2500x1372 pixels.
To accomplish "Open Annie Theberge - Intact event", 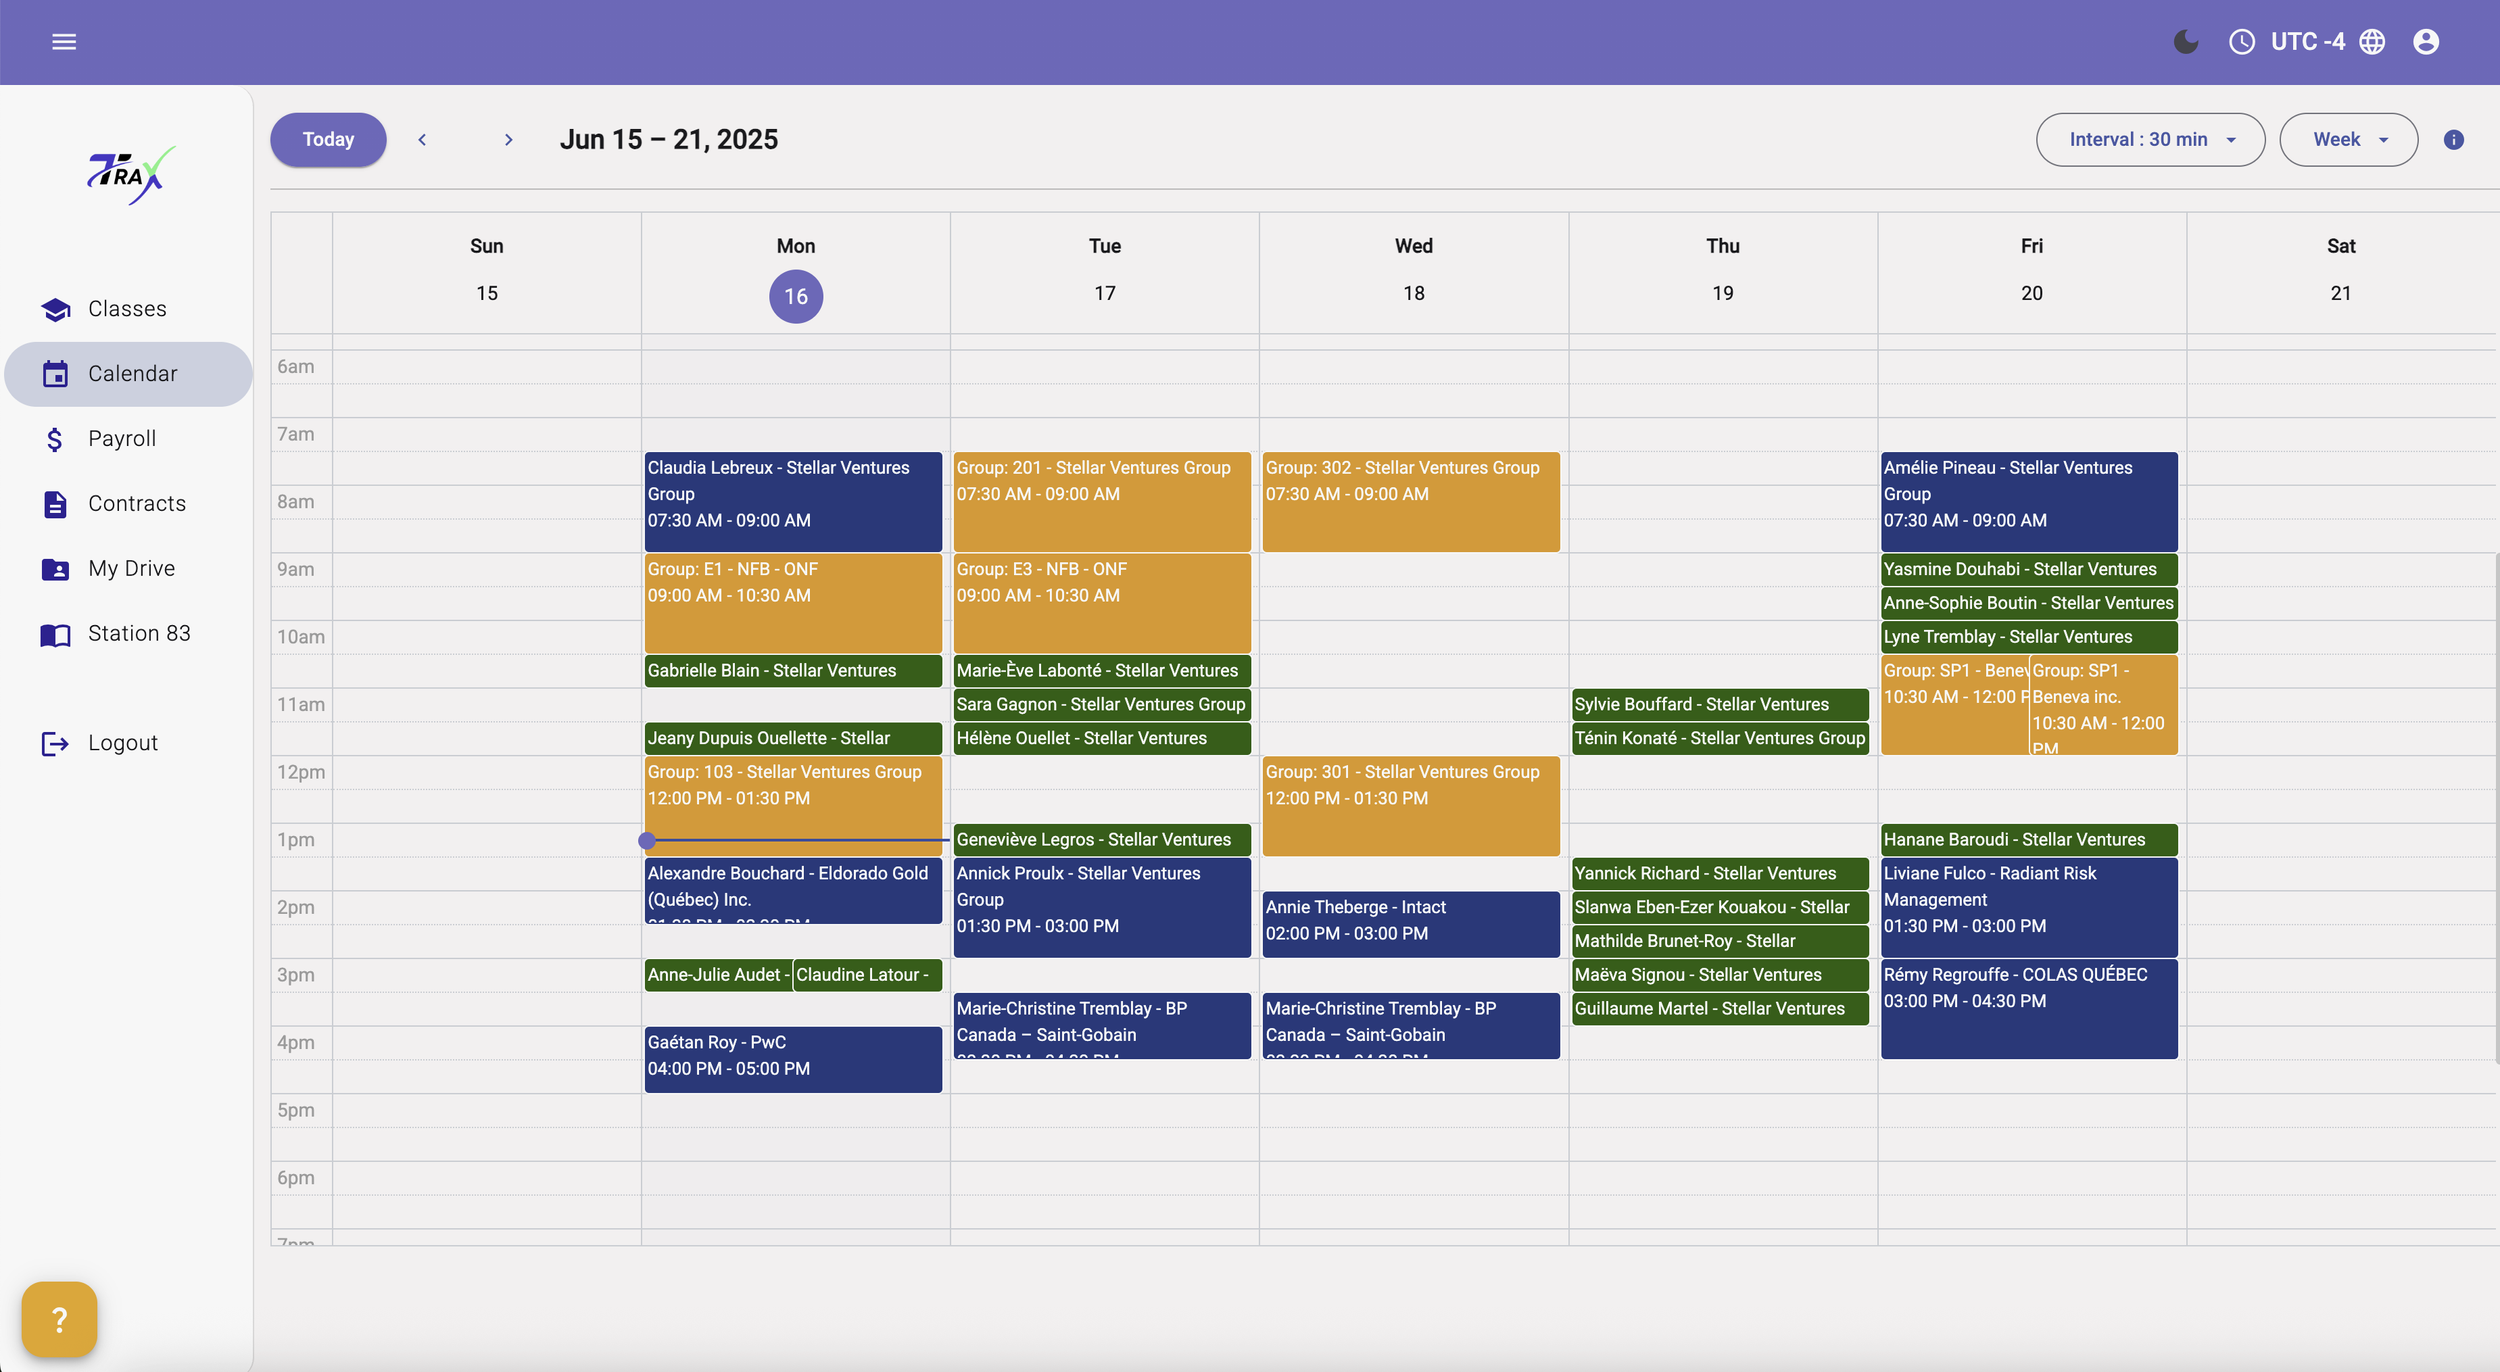I will click(x=1411, y=925).
